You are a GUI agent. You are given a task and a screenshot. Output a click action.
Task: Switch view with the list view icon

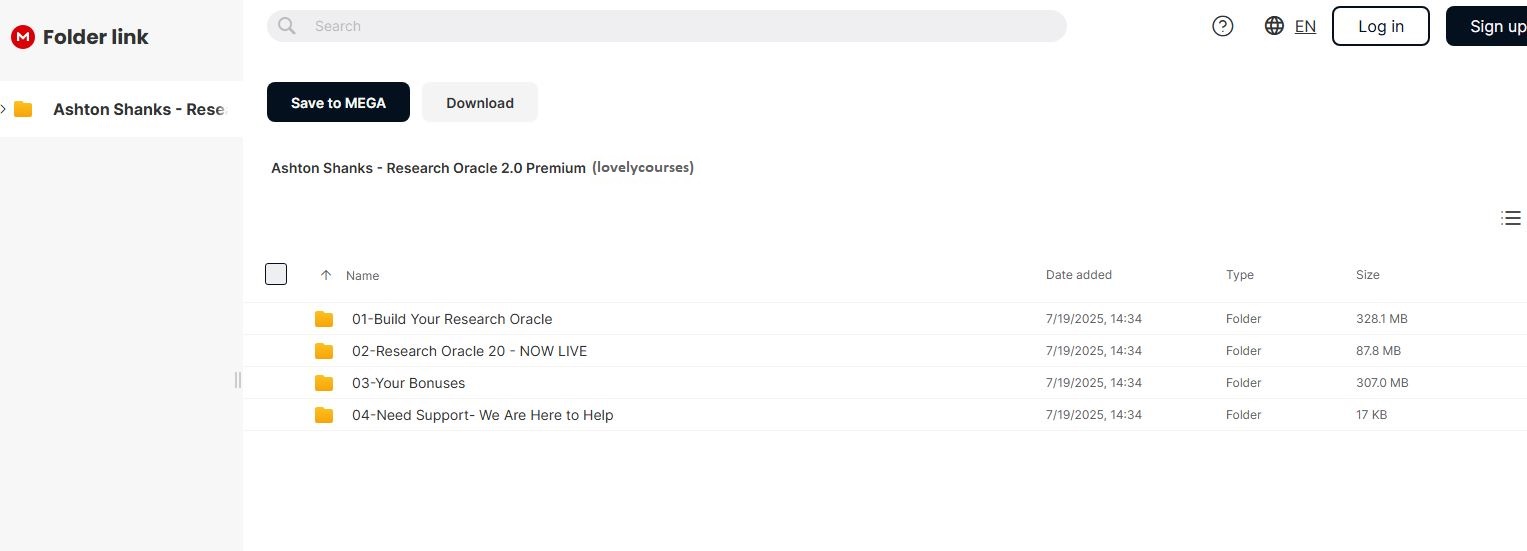1511,218
